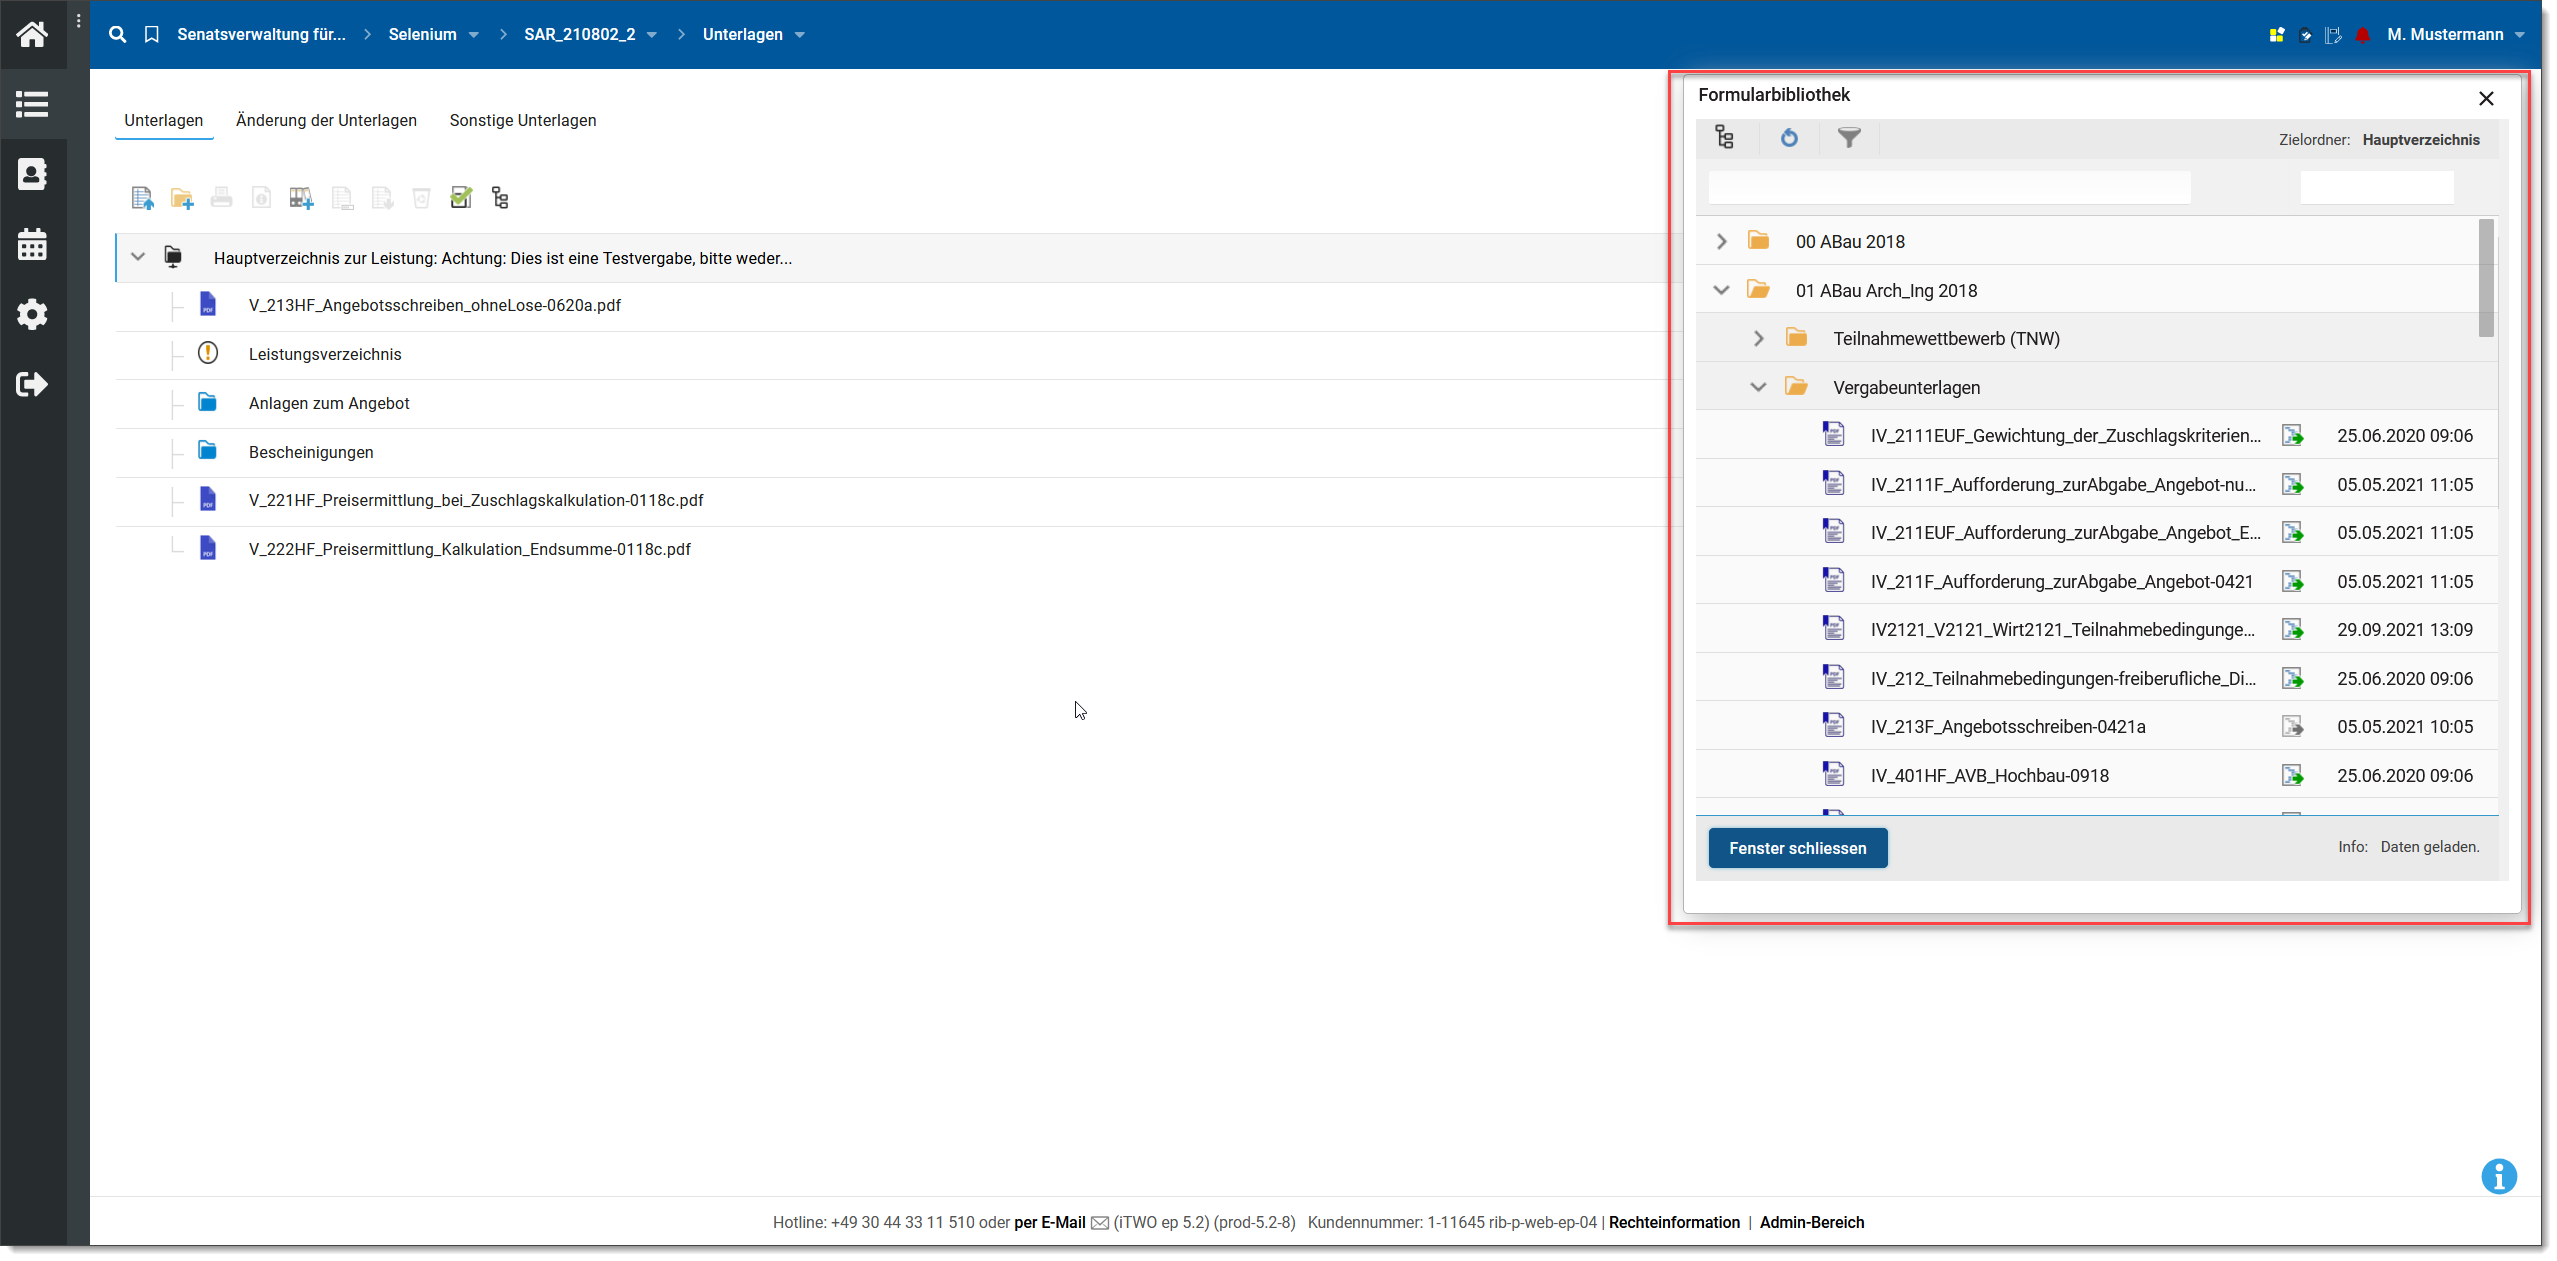Click the filter funnel in Formularbibliothek
This screenshot has height=1261, width=2557.
tap(1849, 138)
